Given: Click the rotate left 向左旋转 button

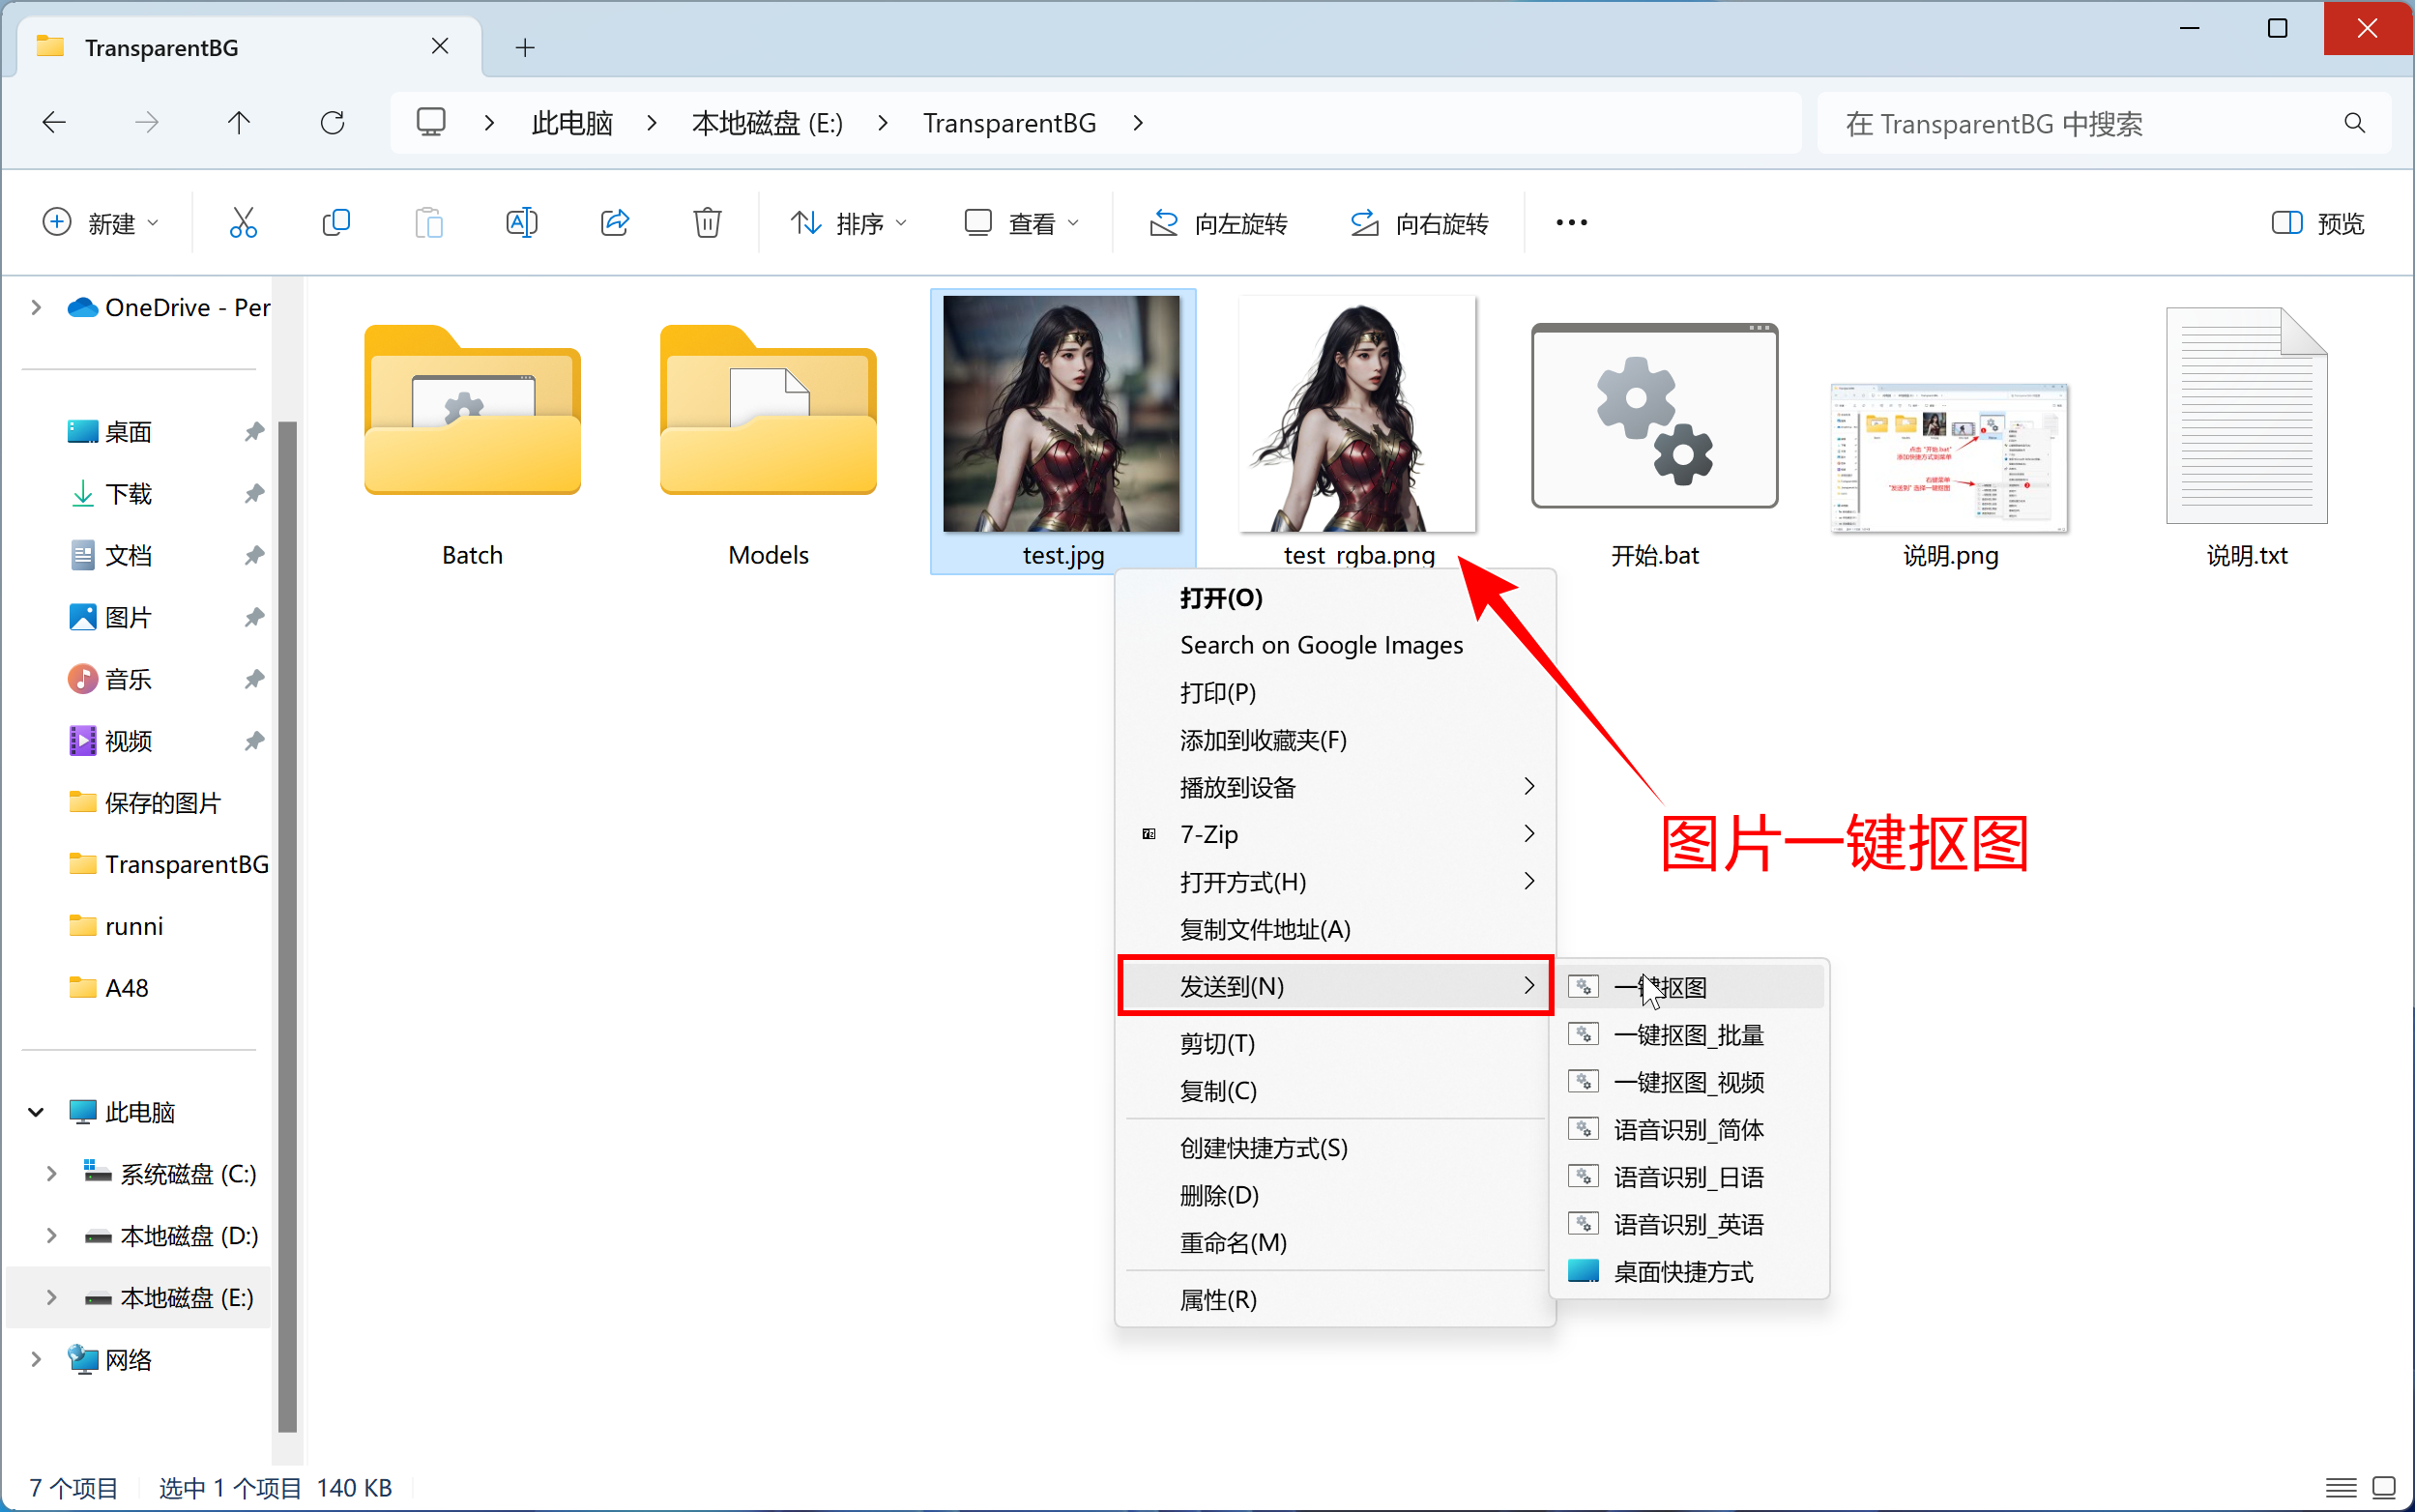Looking at the screenshot, I should click(1218, 223).
